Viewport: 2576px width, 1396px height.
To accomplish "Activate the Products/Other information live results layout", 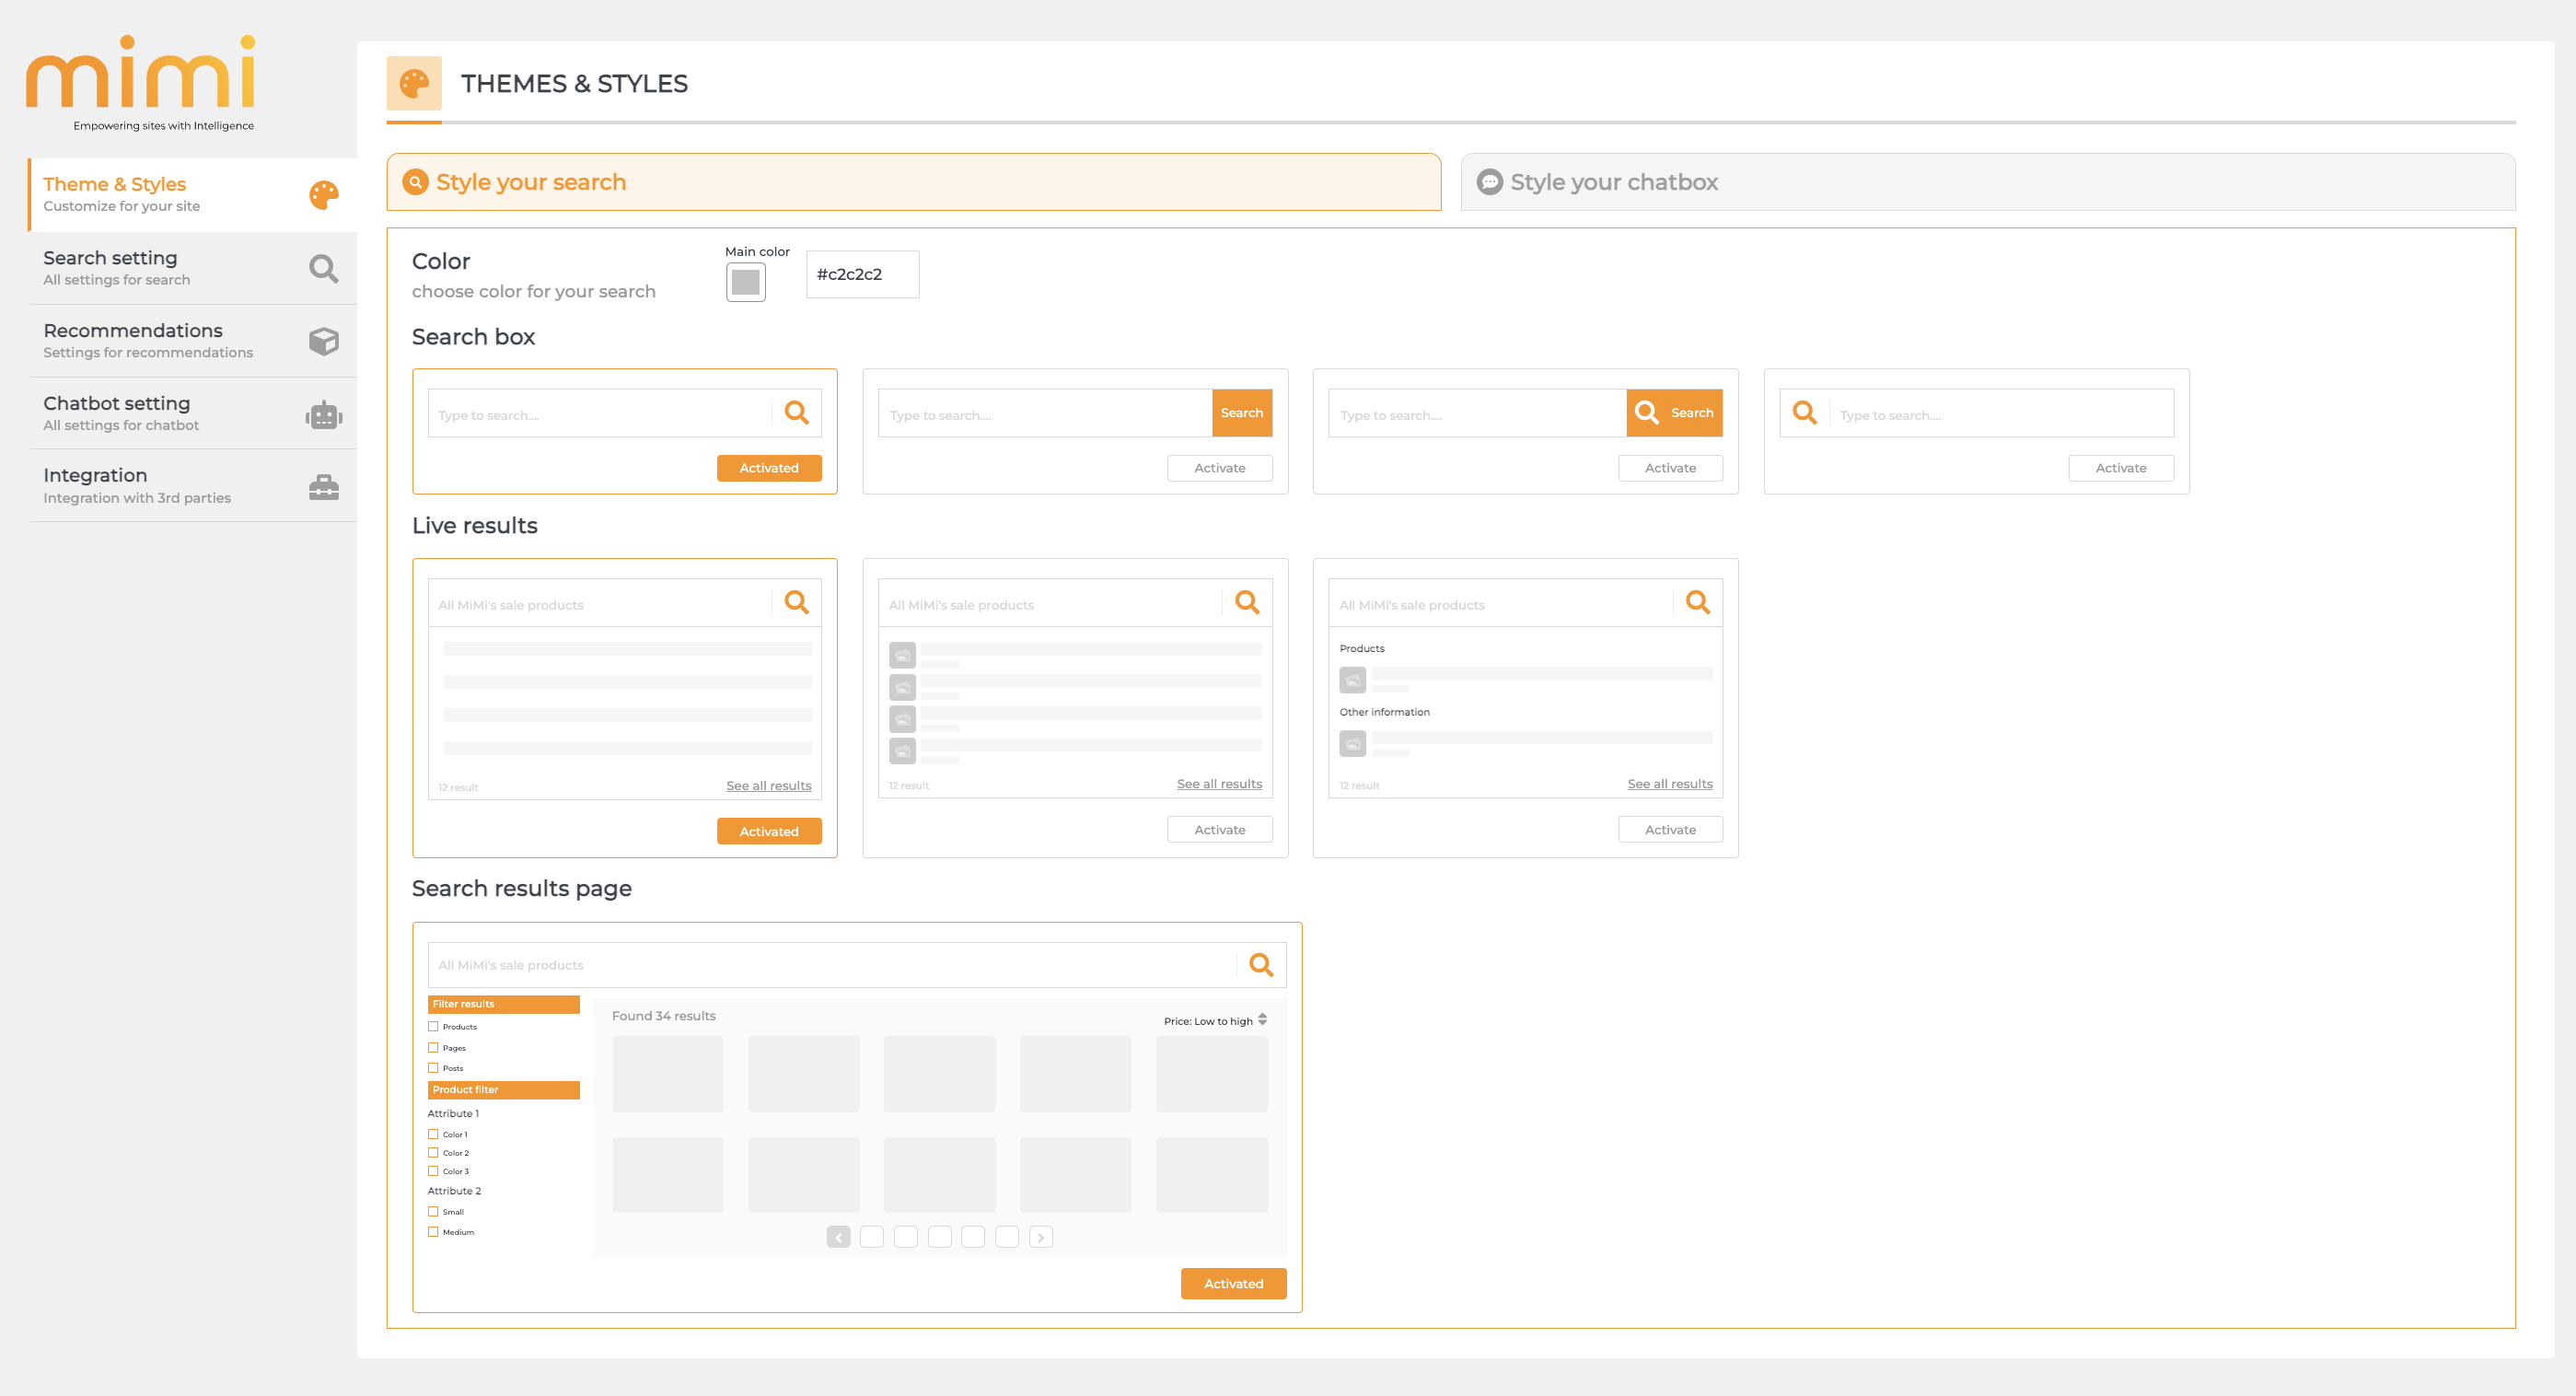I will tap(1669, 830).
